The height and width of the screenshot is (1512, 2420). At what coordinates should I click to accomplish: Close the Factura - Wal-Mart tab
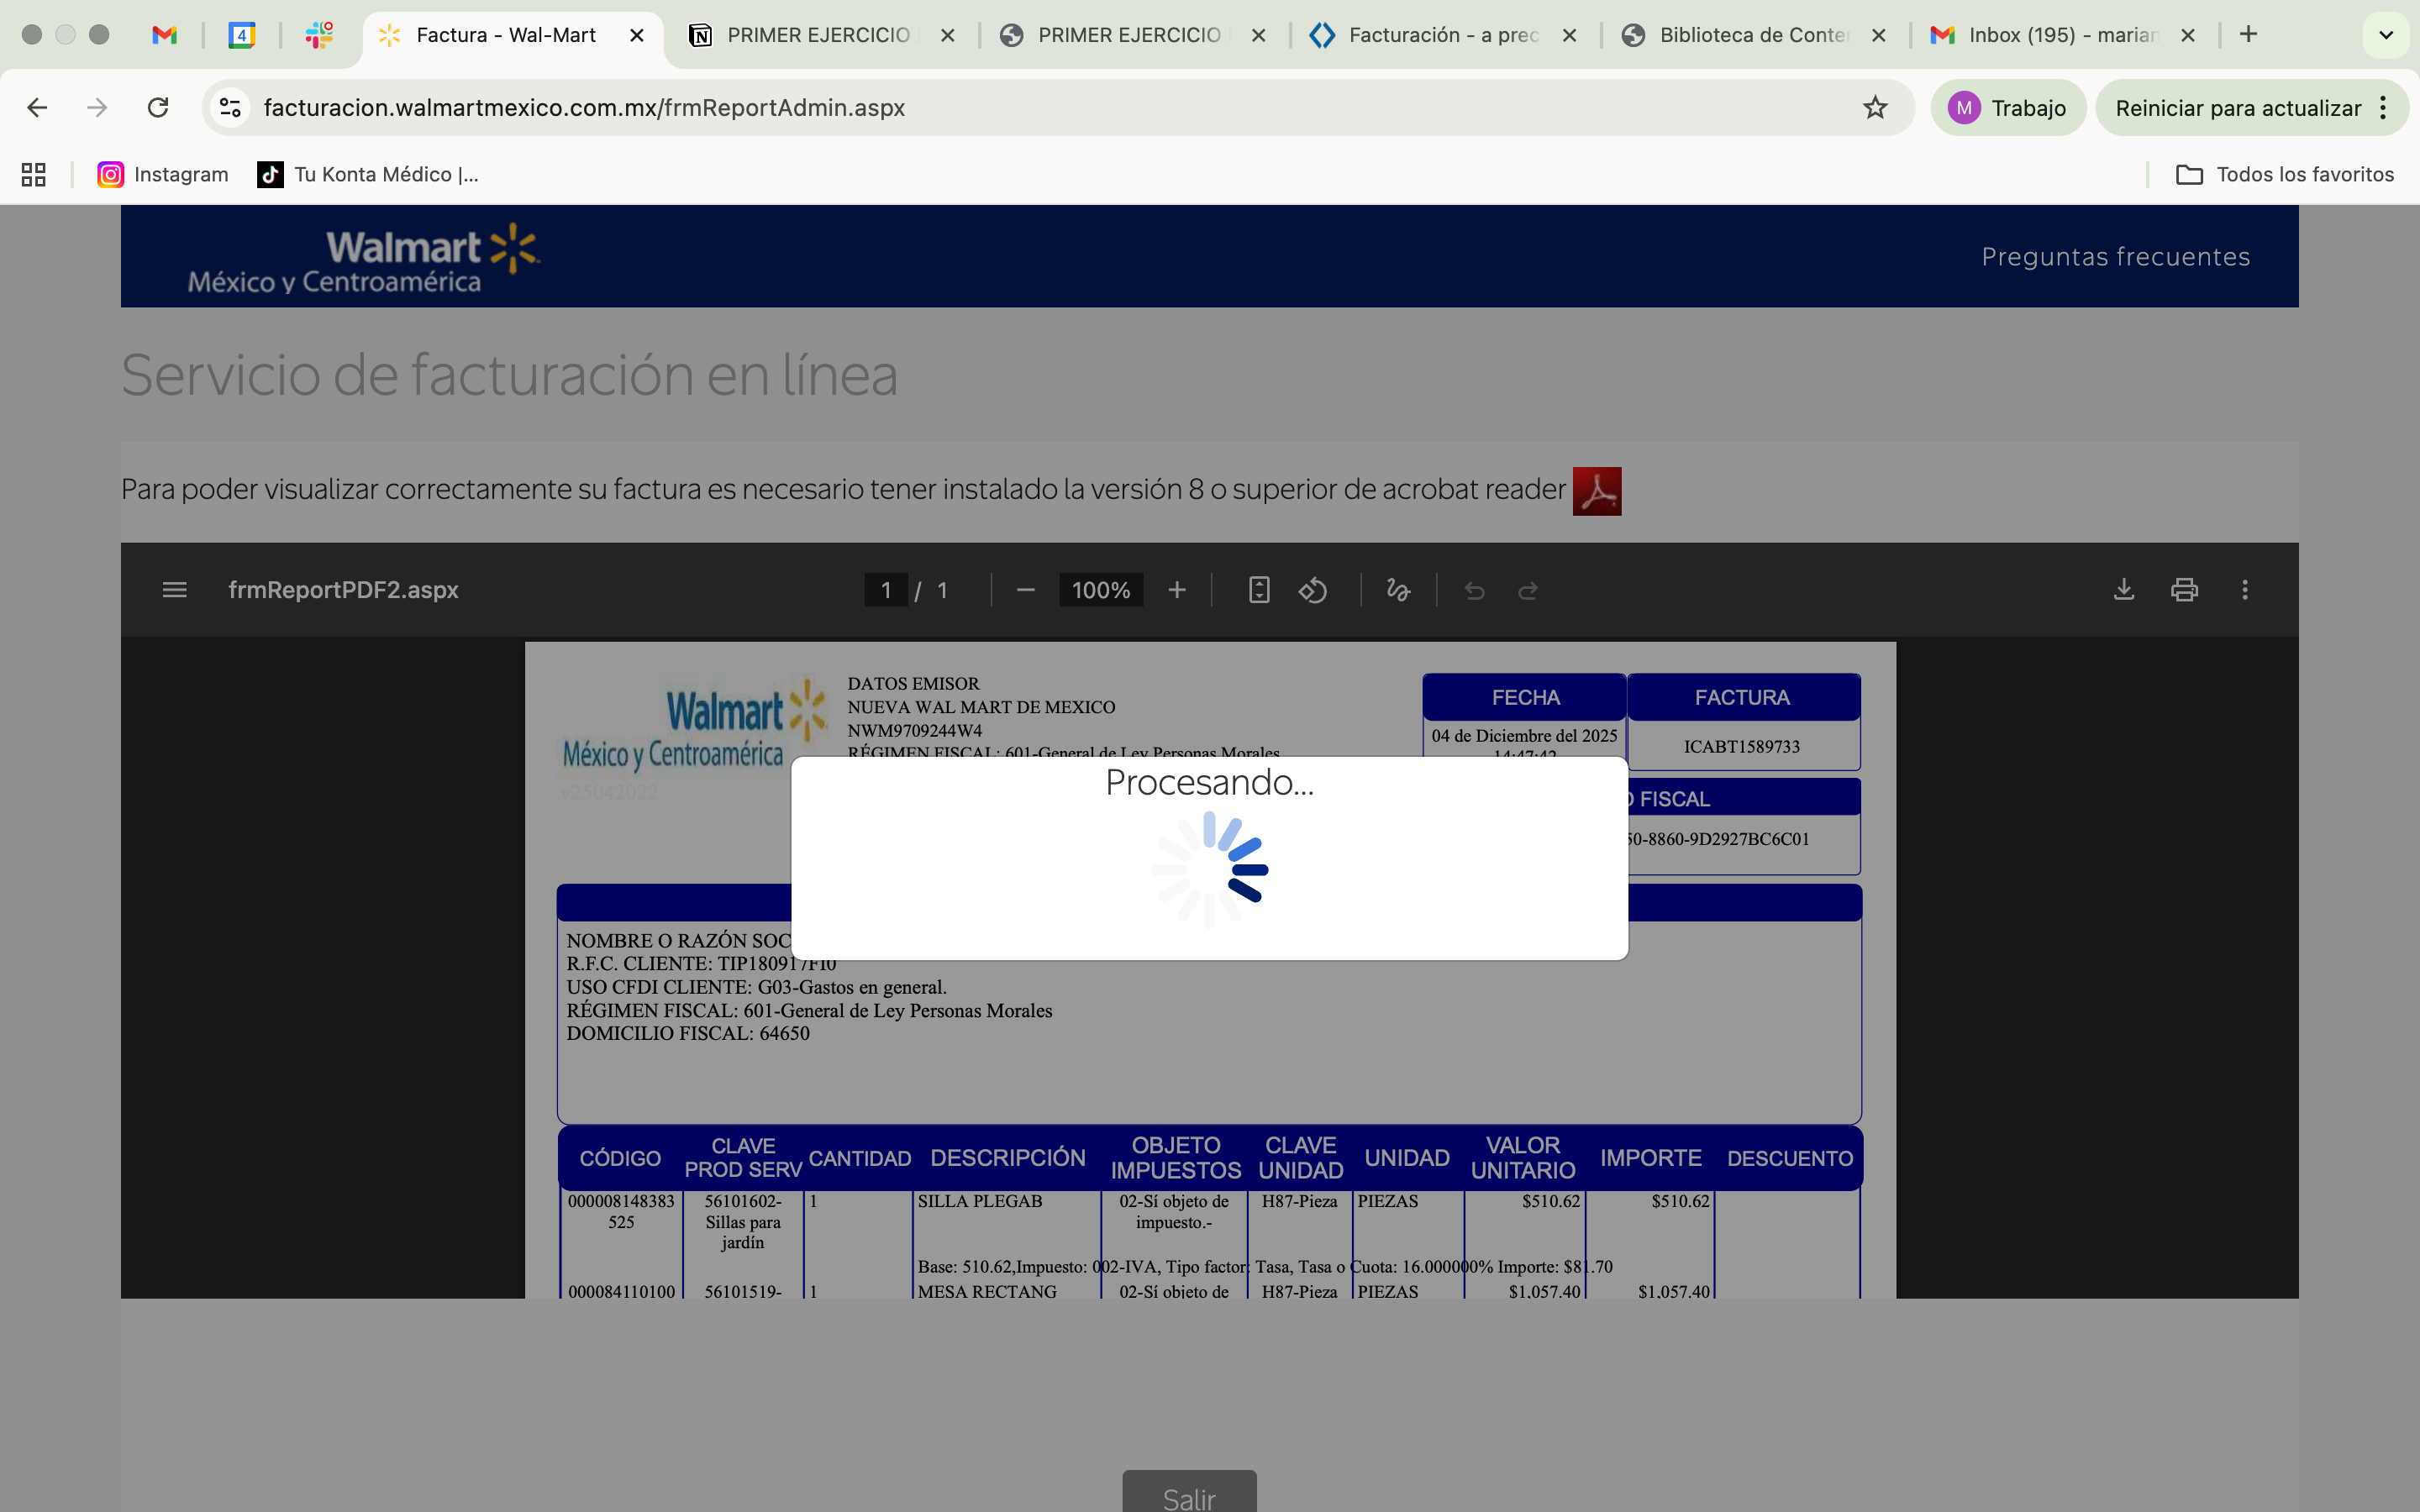pyautogui.click(x=637, y=35)
